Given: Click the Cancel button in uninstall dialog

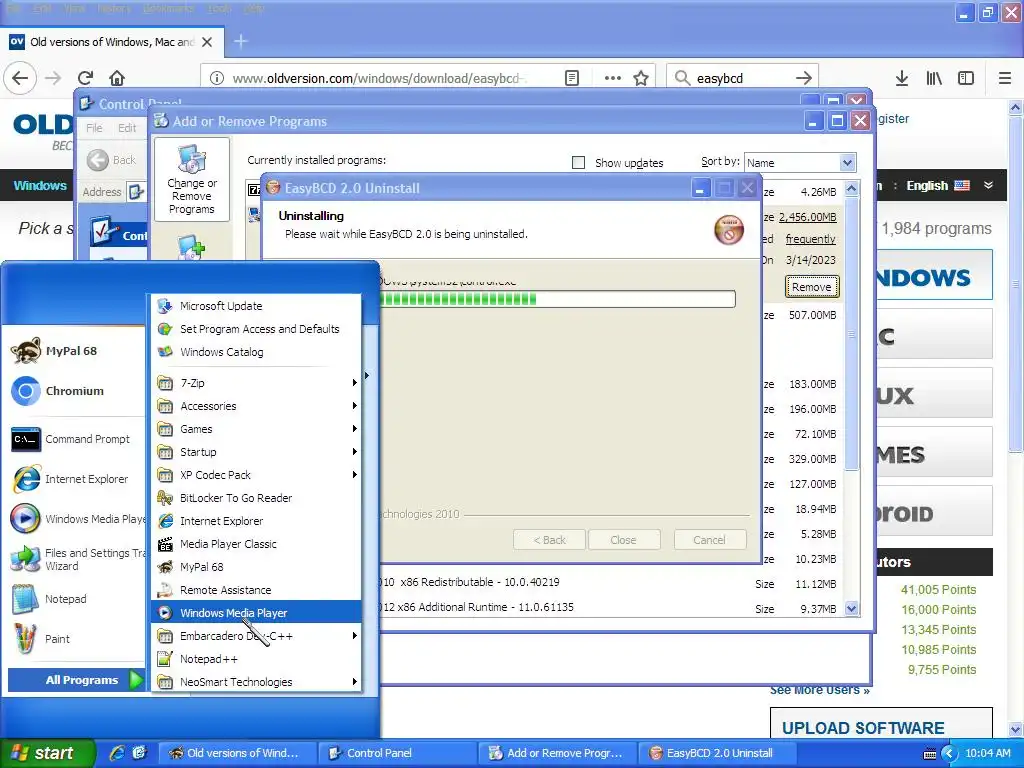Looking at the screenshot, I should (x=710, y=540).
